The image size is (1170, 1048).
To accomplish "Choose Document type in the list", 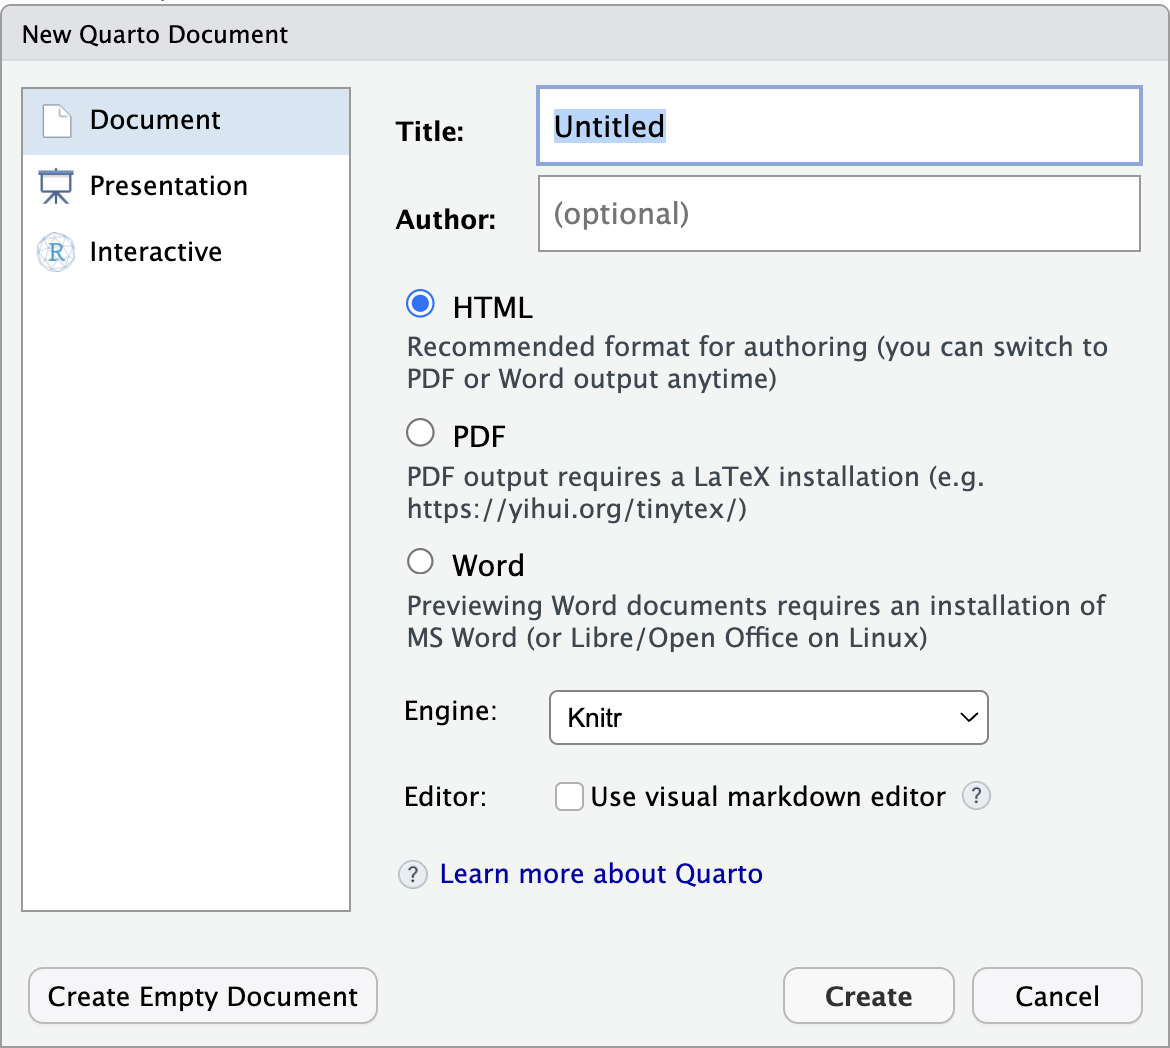I will [186, 121].
